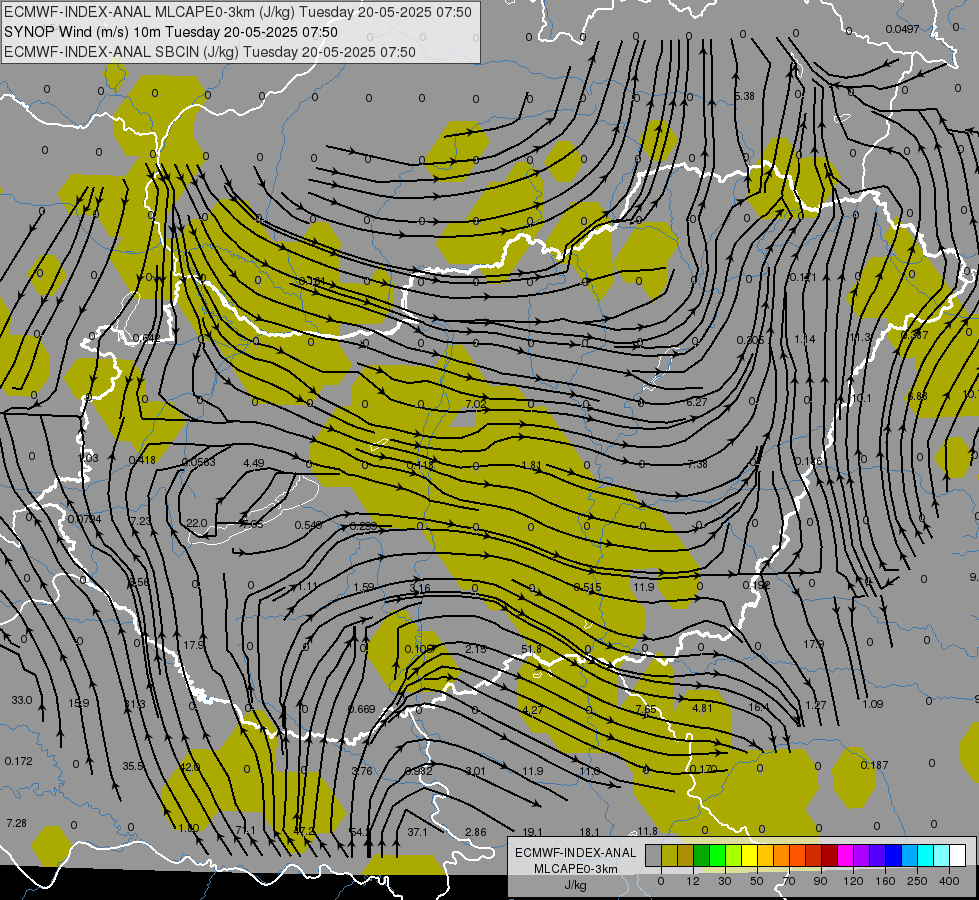979x900 pixels.
Task: Click the legend scale label 50
Action: click(x=756, y=881)
